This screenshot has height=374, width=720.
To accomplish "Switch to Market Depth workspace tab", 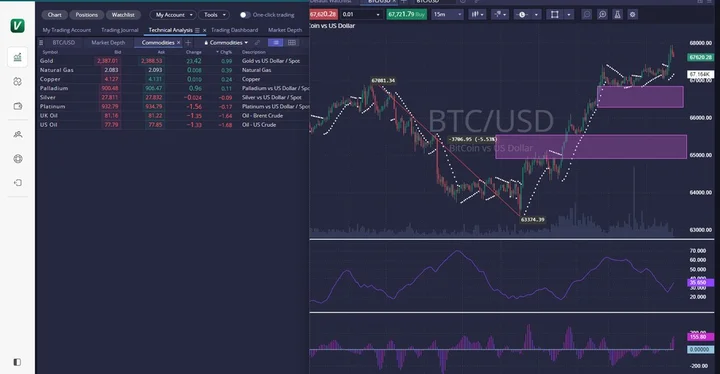I will (x=285, y=30).
